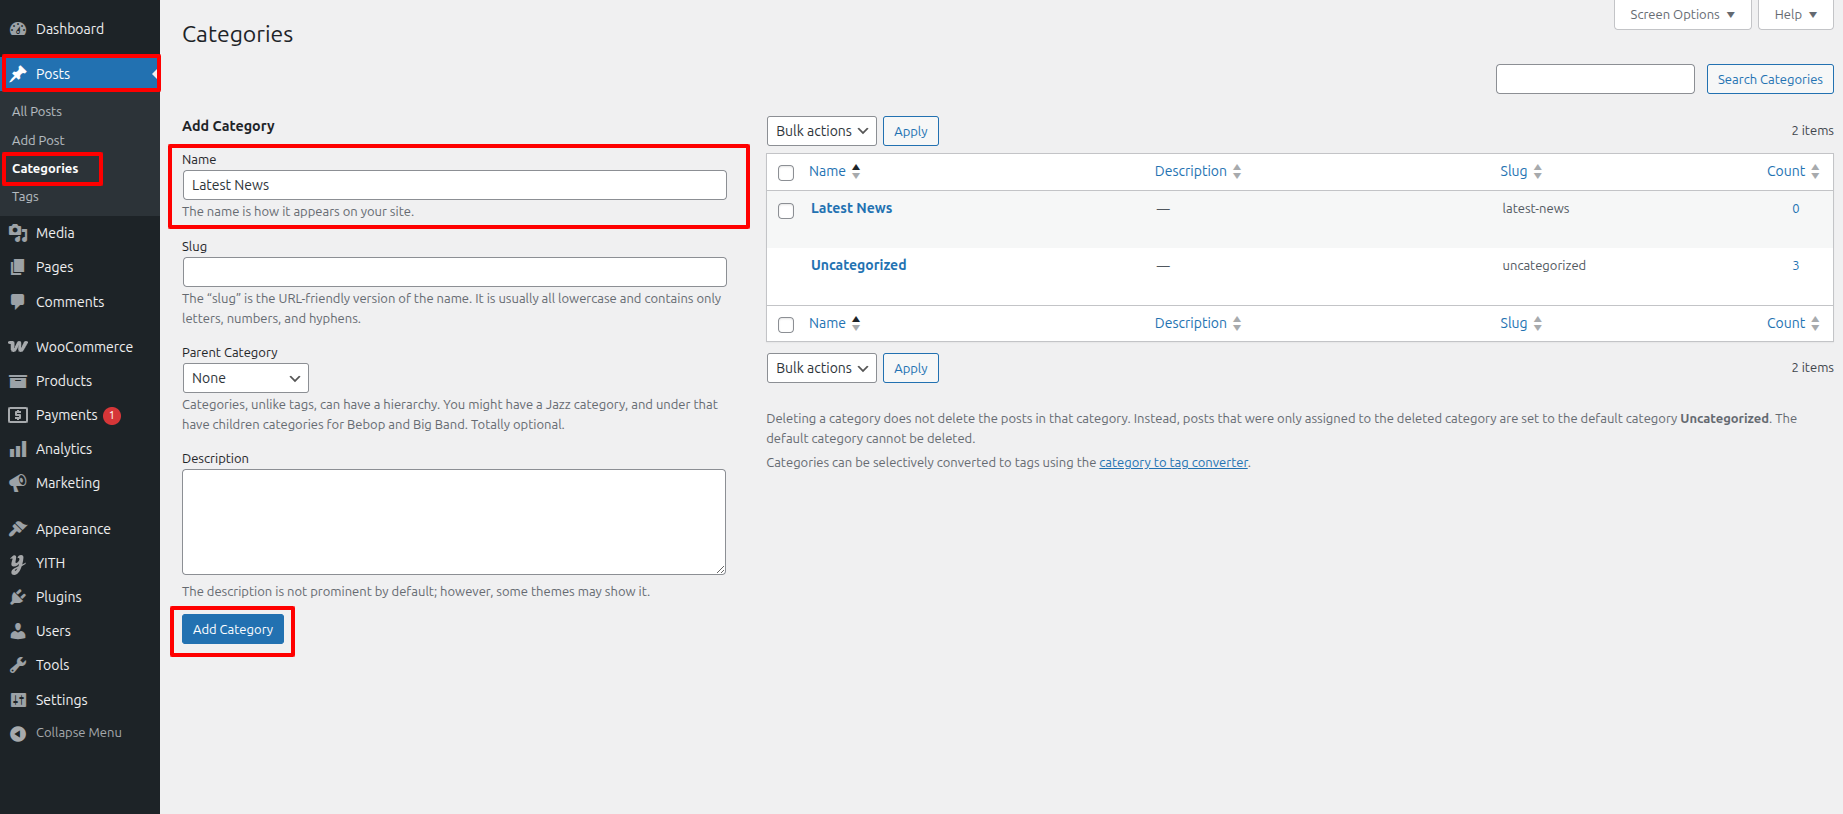The height and width of the screenshot is (814, 1843).
Task: Open the category to tag converter link
Action: [x=1173, y=463]
